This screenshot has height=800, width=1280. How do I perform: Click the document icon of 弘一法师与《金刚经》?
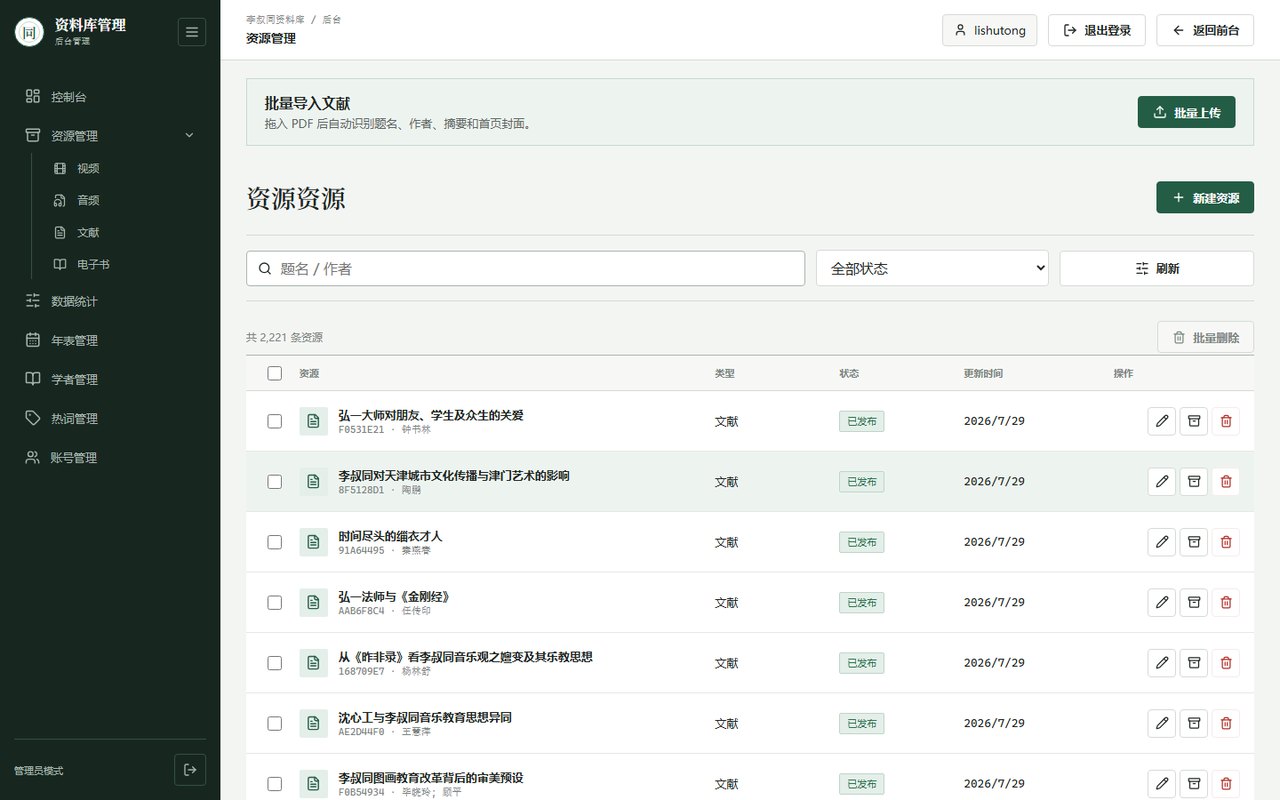(314, 603)
